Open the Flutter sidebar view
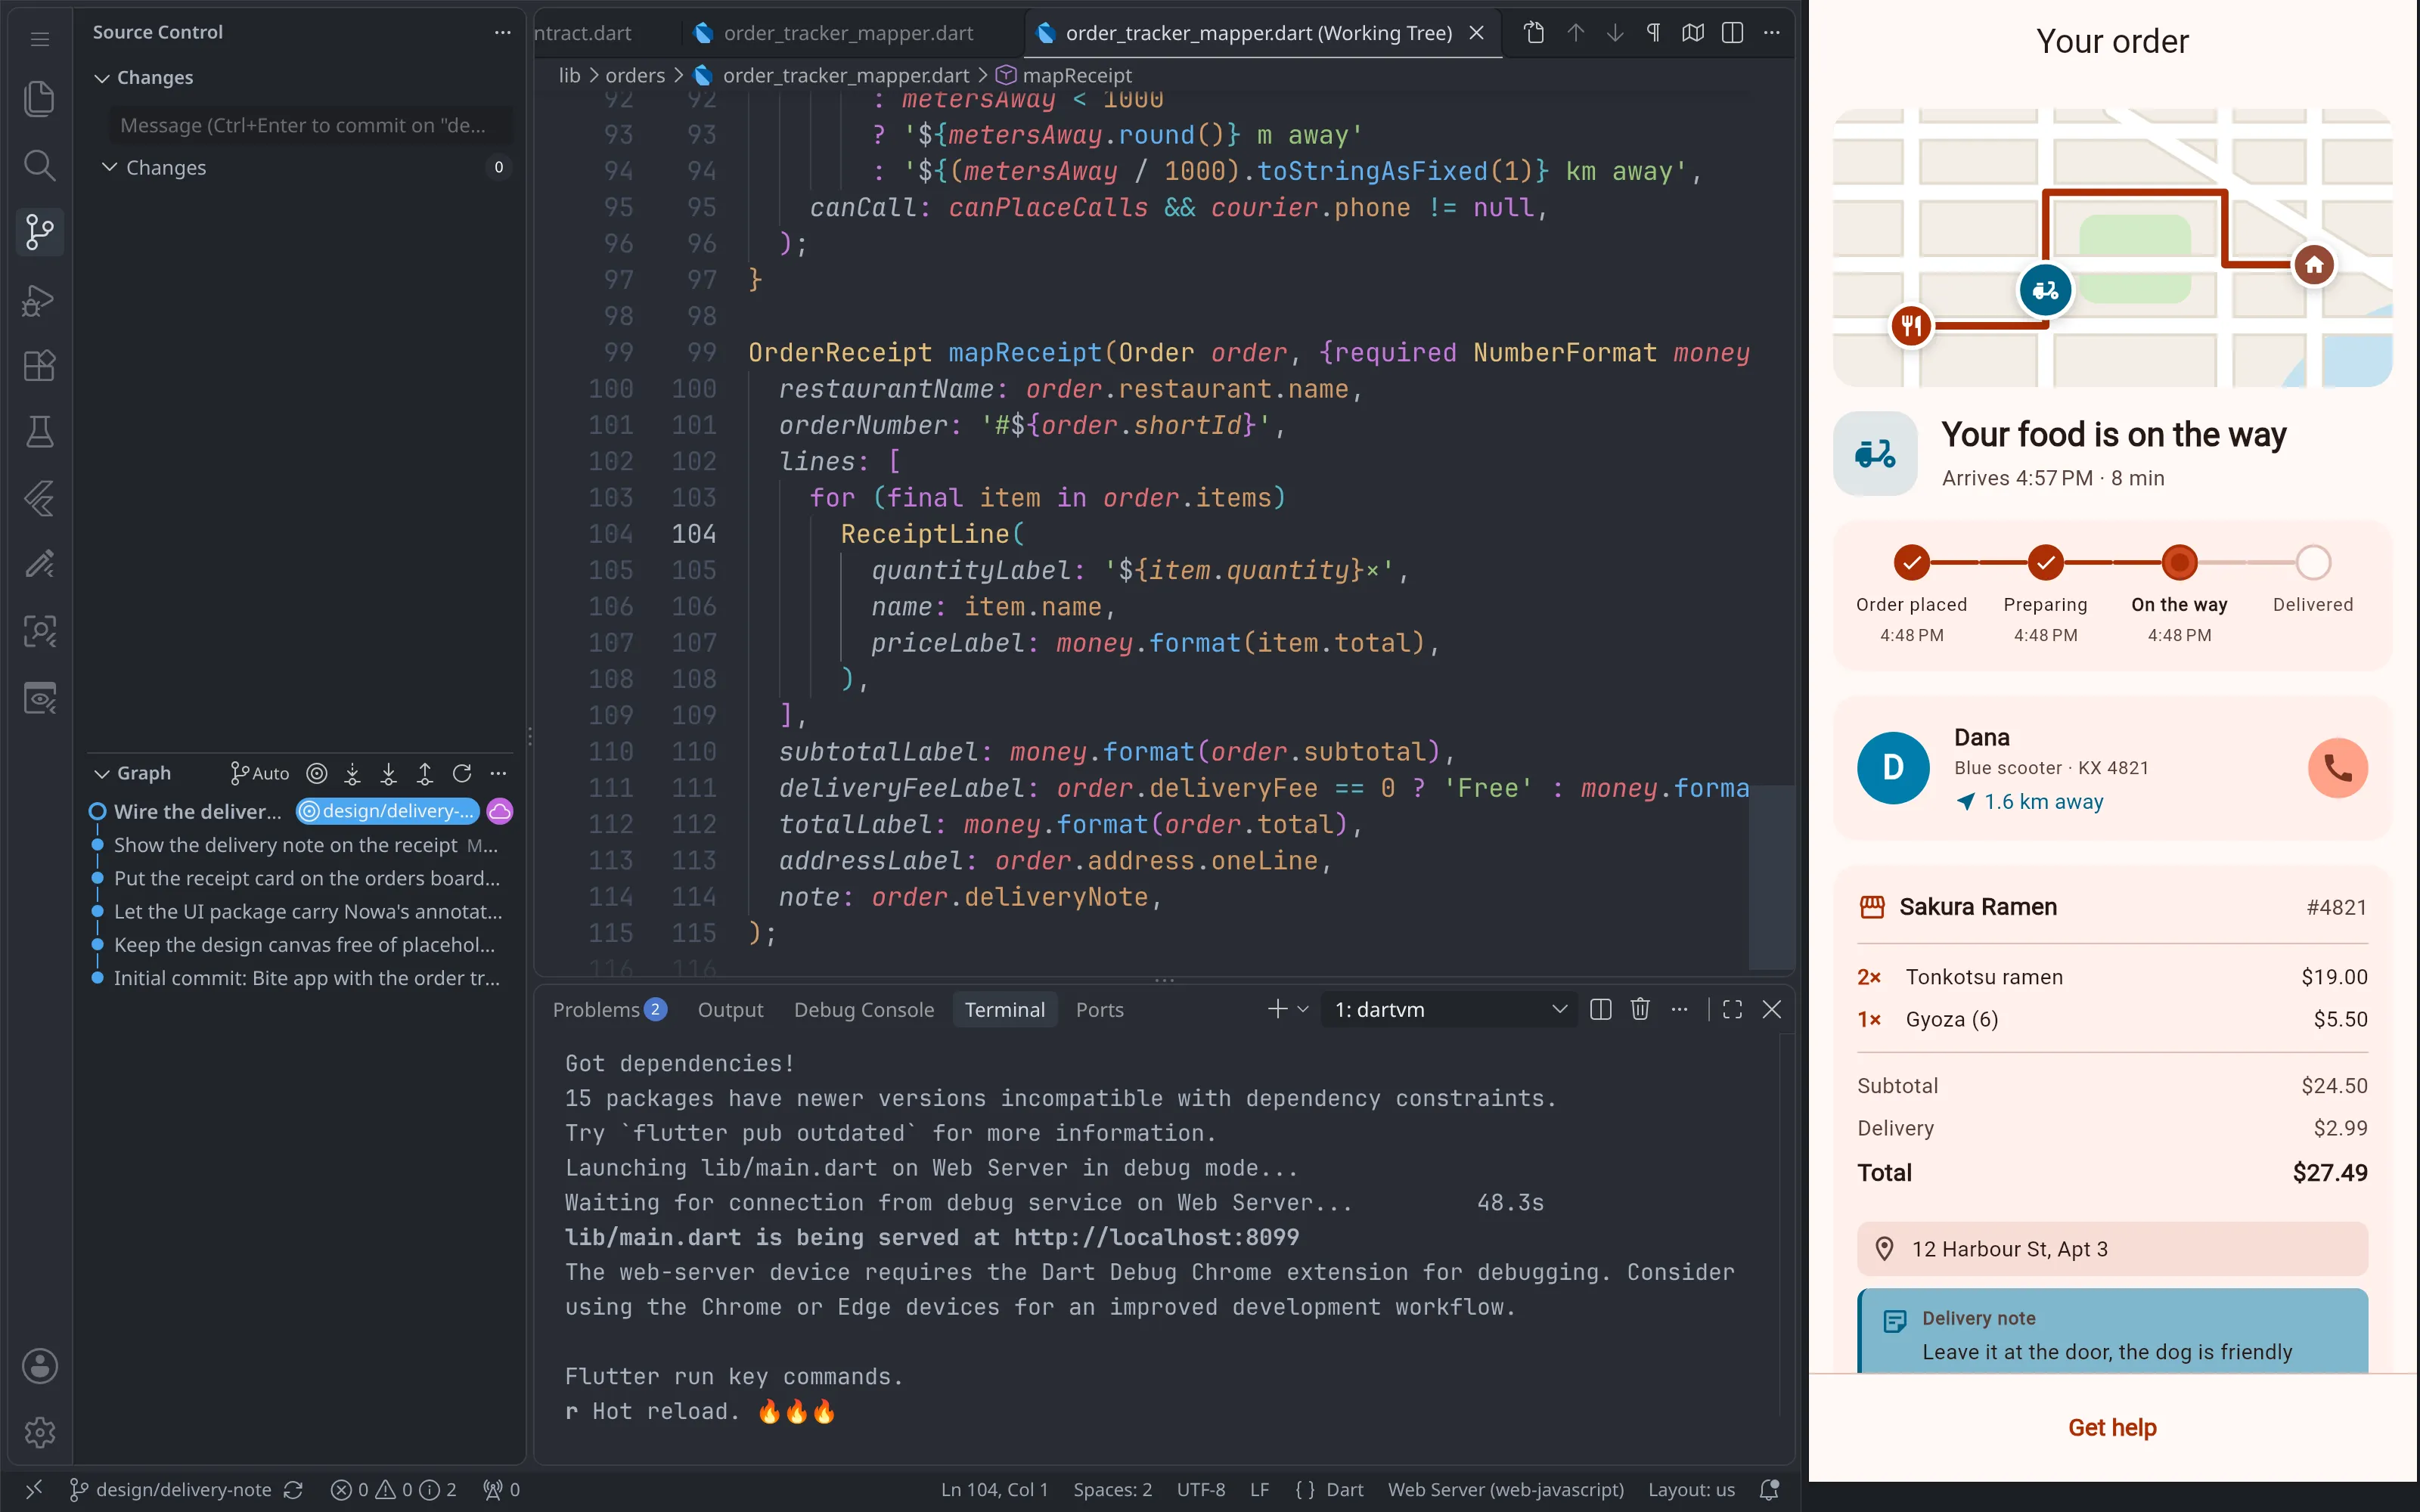The image size is (2420, 1512). click(39, 498)
